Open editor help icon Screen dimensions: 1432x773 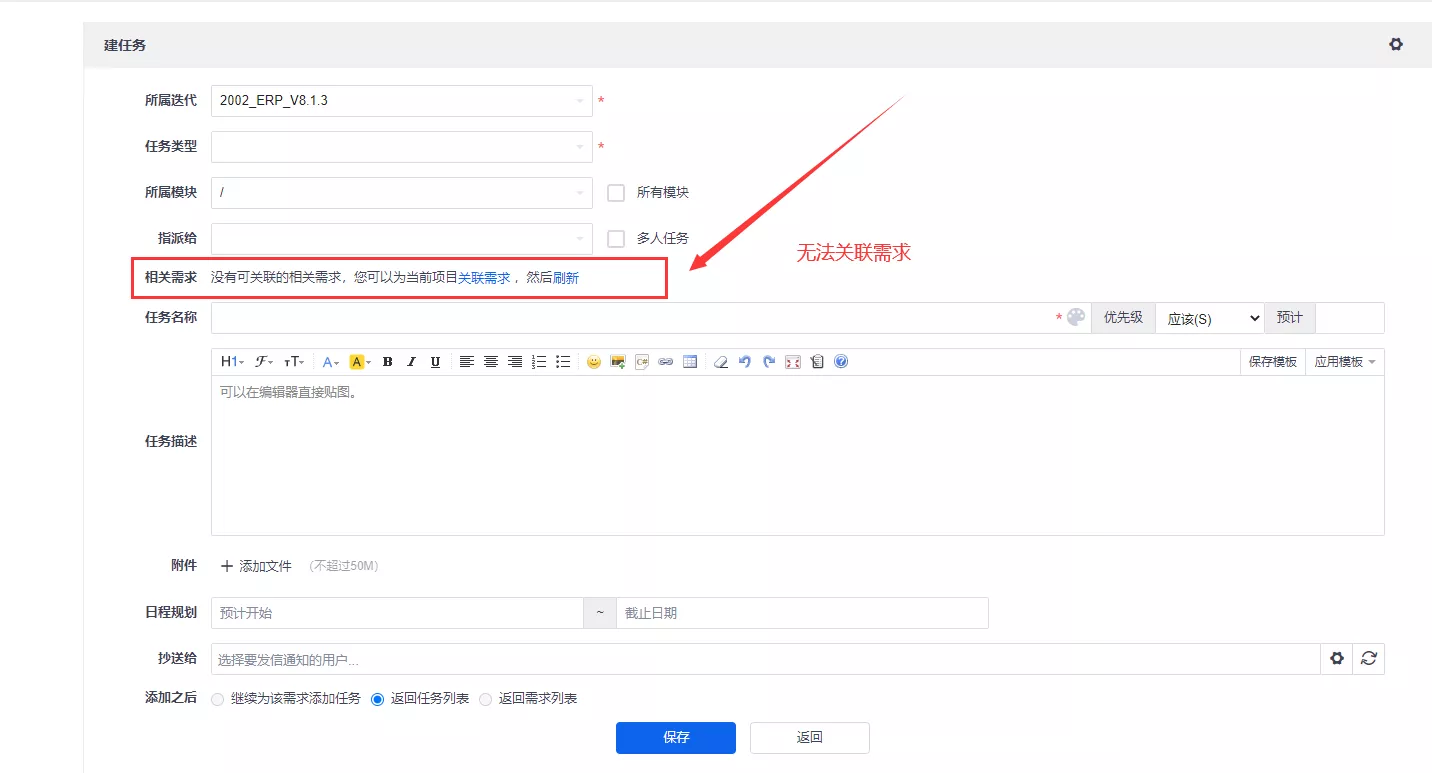(x=841, y=362)
